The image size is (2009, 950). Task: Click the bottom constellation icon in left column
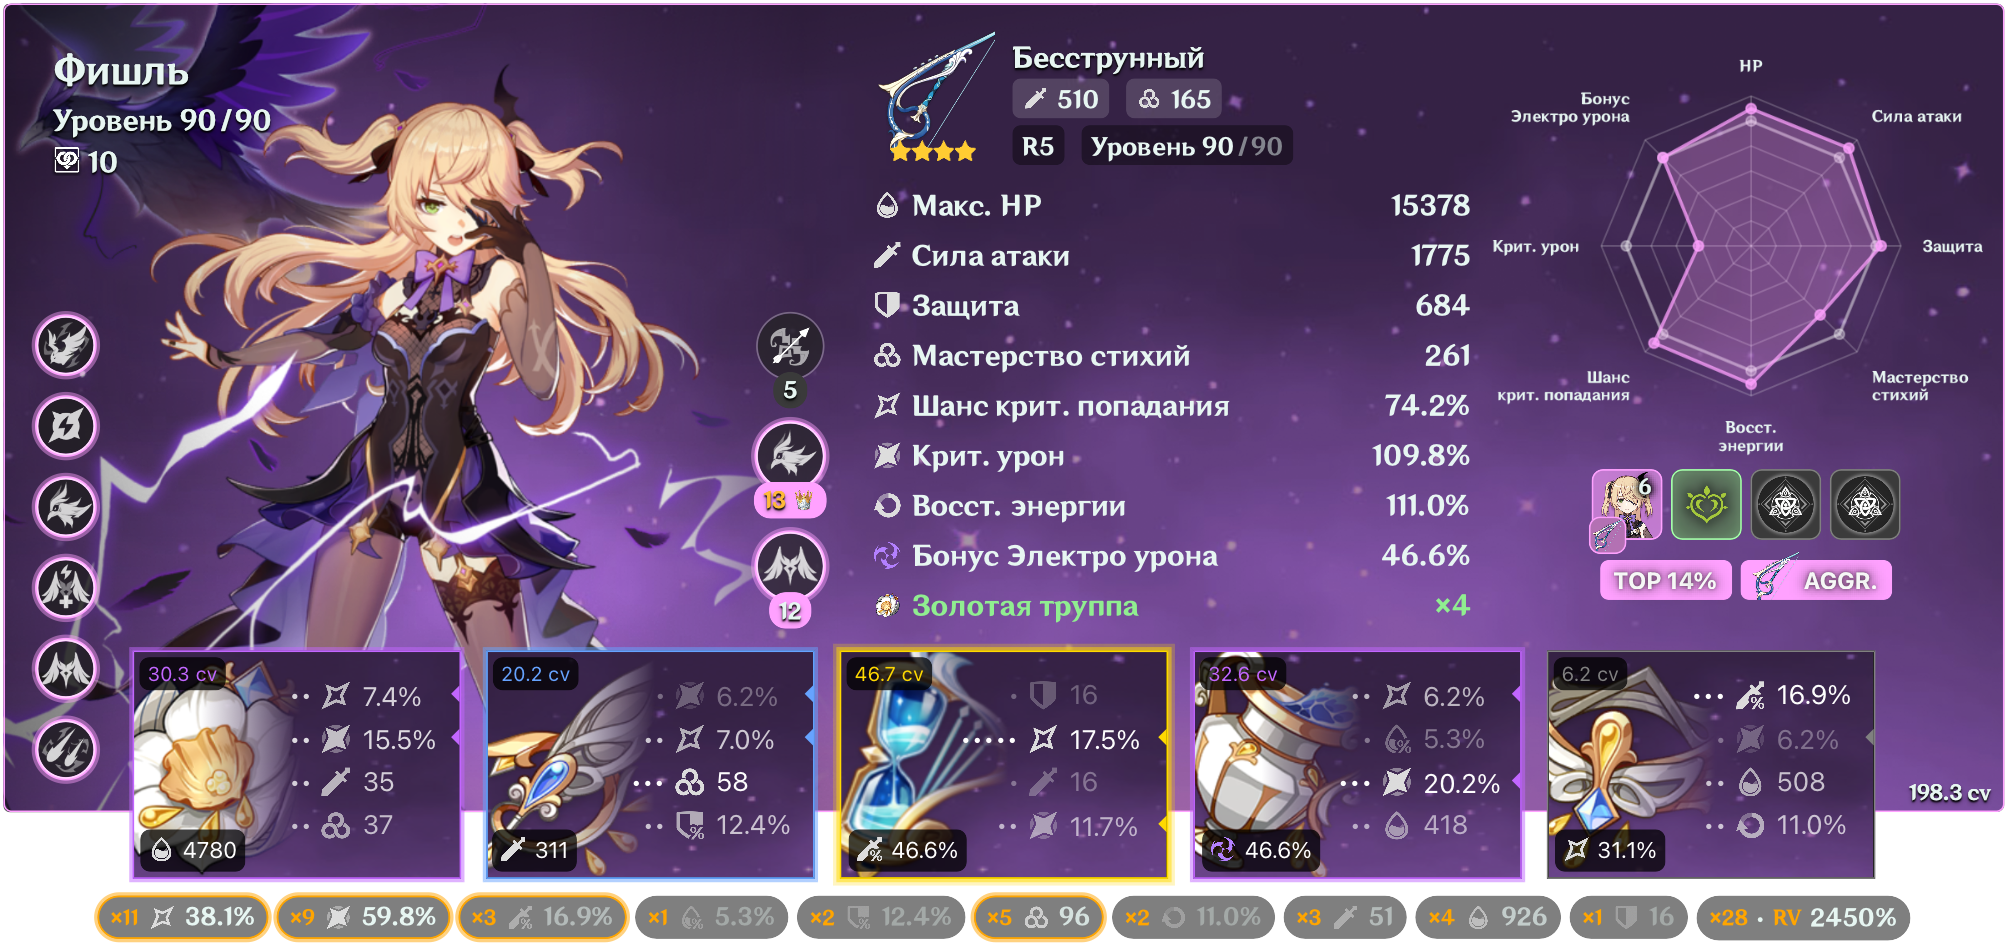[66, 749]
